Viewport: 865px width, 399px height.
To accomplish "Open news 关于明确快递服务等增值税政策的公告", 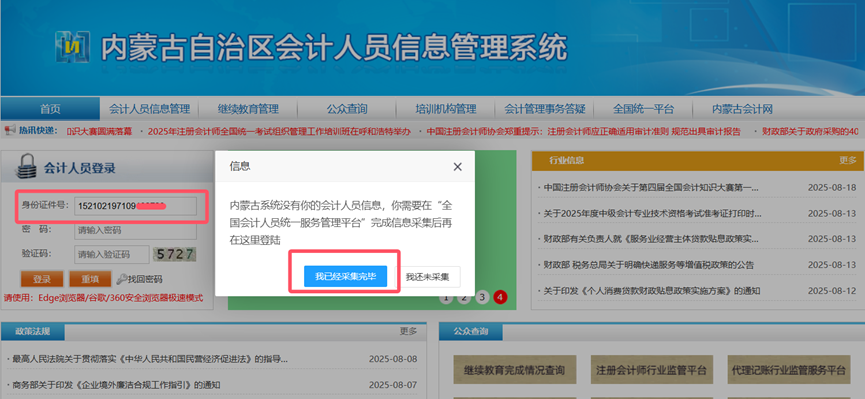I will pyautogui.click(x=648, y=265).
